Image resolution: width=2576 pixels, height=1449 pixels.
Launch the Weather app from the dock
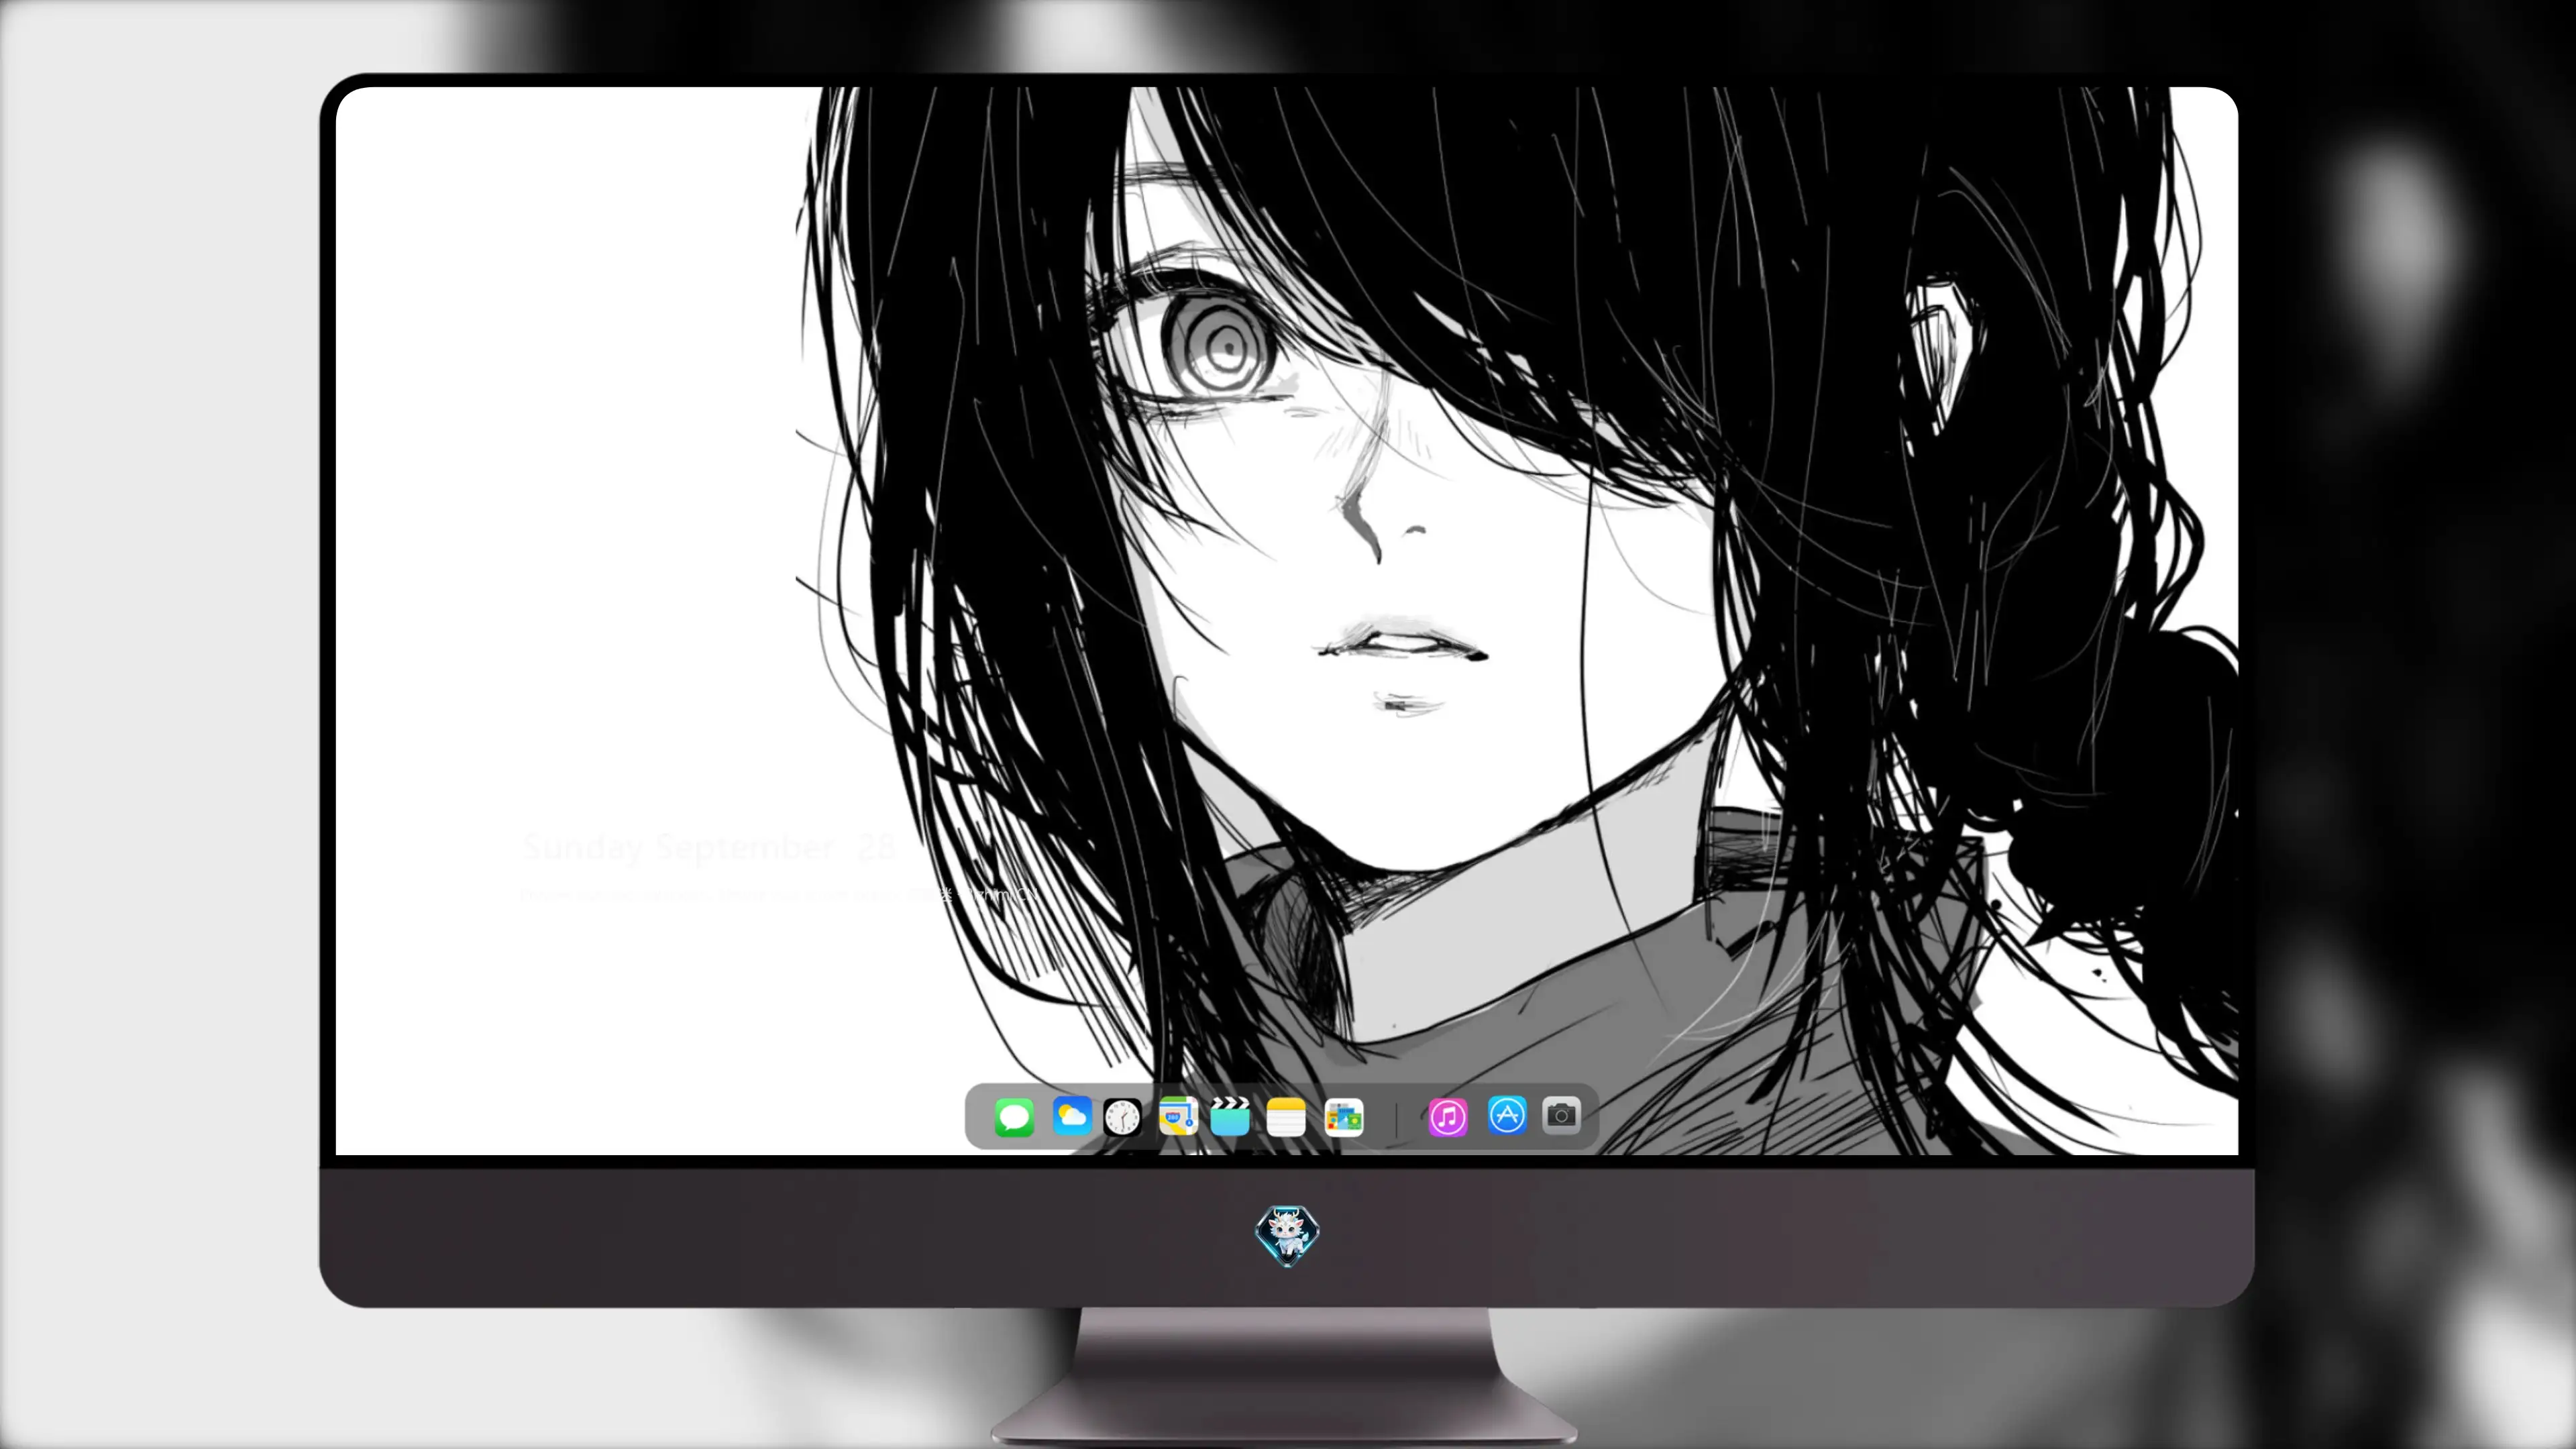[x=1071, y=1116]
